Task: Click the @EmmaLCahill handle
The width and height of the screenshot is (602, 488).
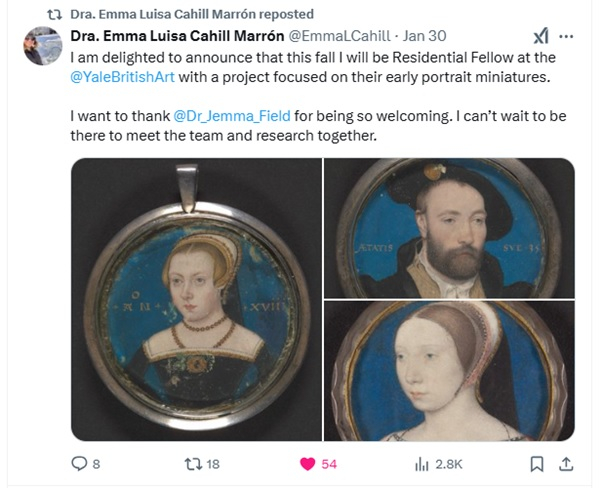Action: click(339, 36)
